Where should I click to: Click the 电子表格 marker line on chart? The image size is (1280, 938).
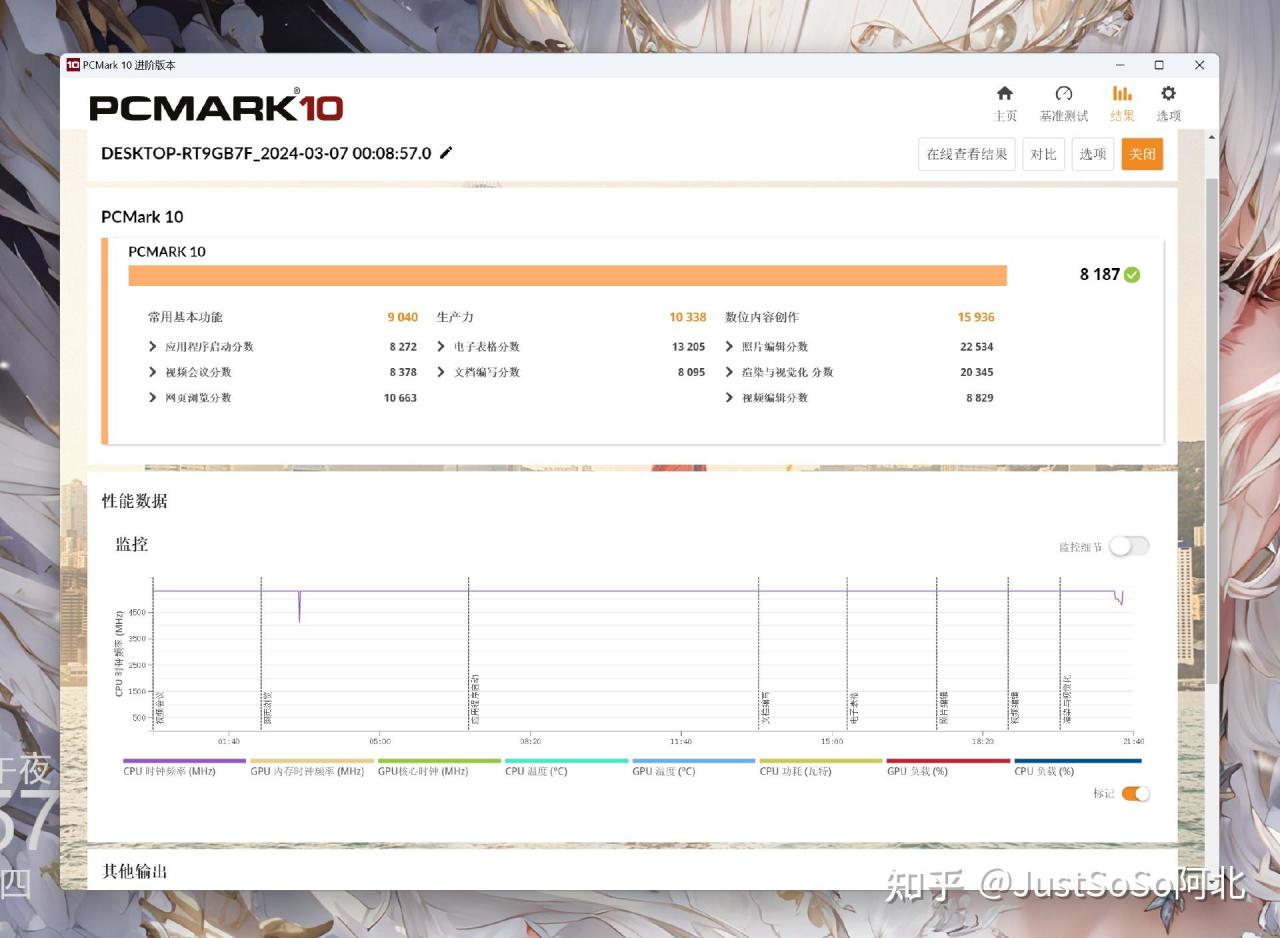[847, 654]
